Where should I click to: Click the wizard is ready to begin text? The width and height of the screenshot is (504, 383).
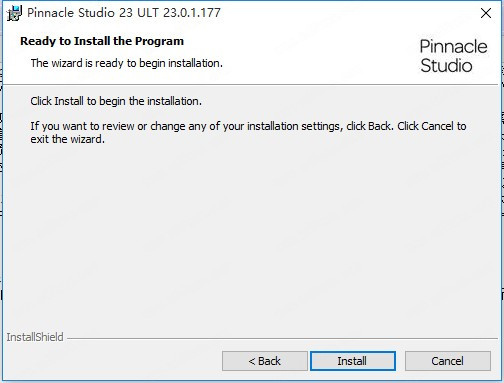pyautogui.click(x=127, y=63)
